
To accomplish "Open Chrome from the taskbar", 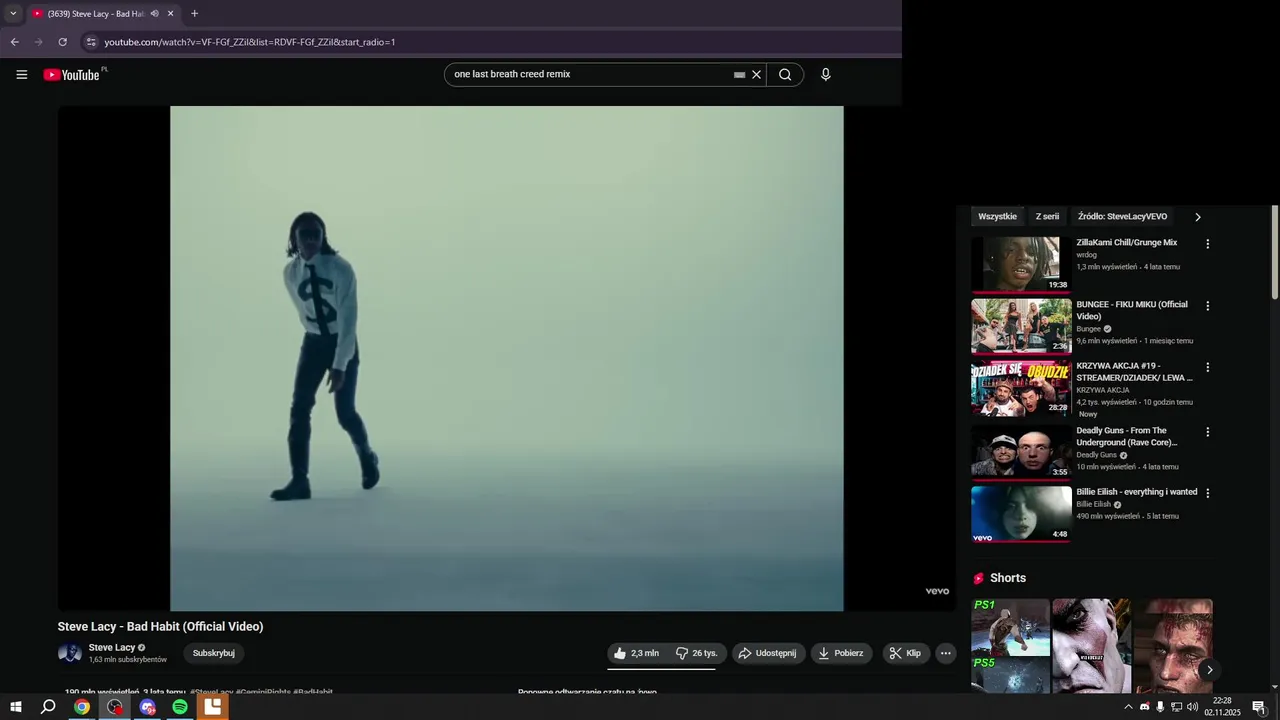I will pyautogui.click(x=82, y=707).
